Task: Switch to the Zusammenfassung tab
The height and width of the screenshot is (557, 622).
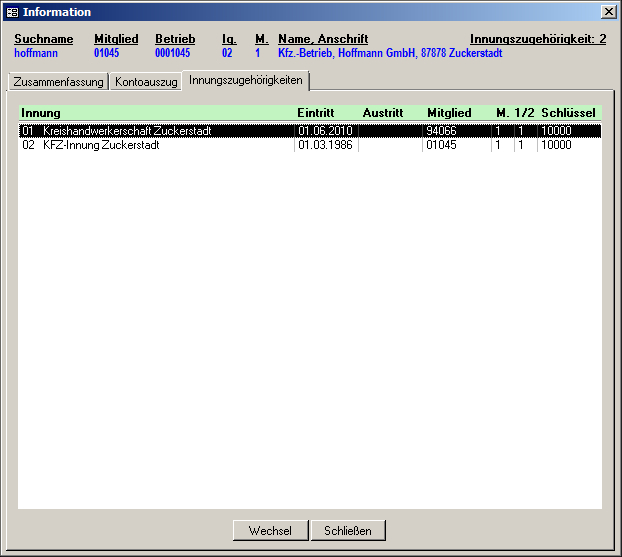Action: click(x=58, y=82)
